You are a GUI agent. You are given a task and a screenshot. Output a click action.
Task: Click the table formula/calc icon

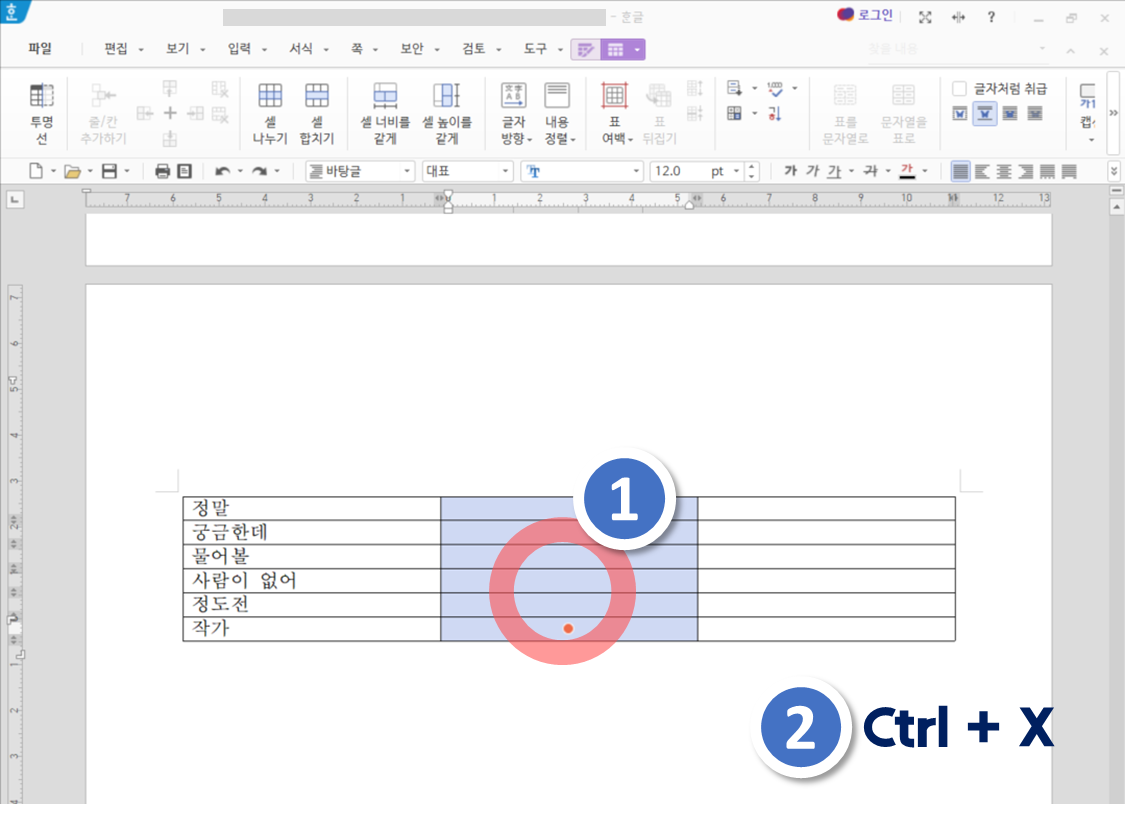pos(734,88)
